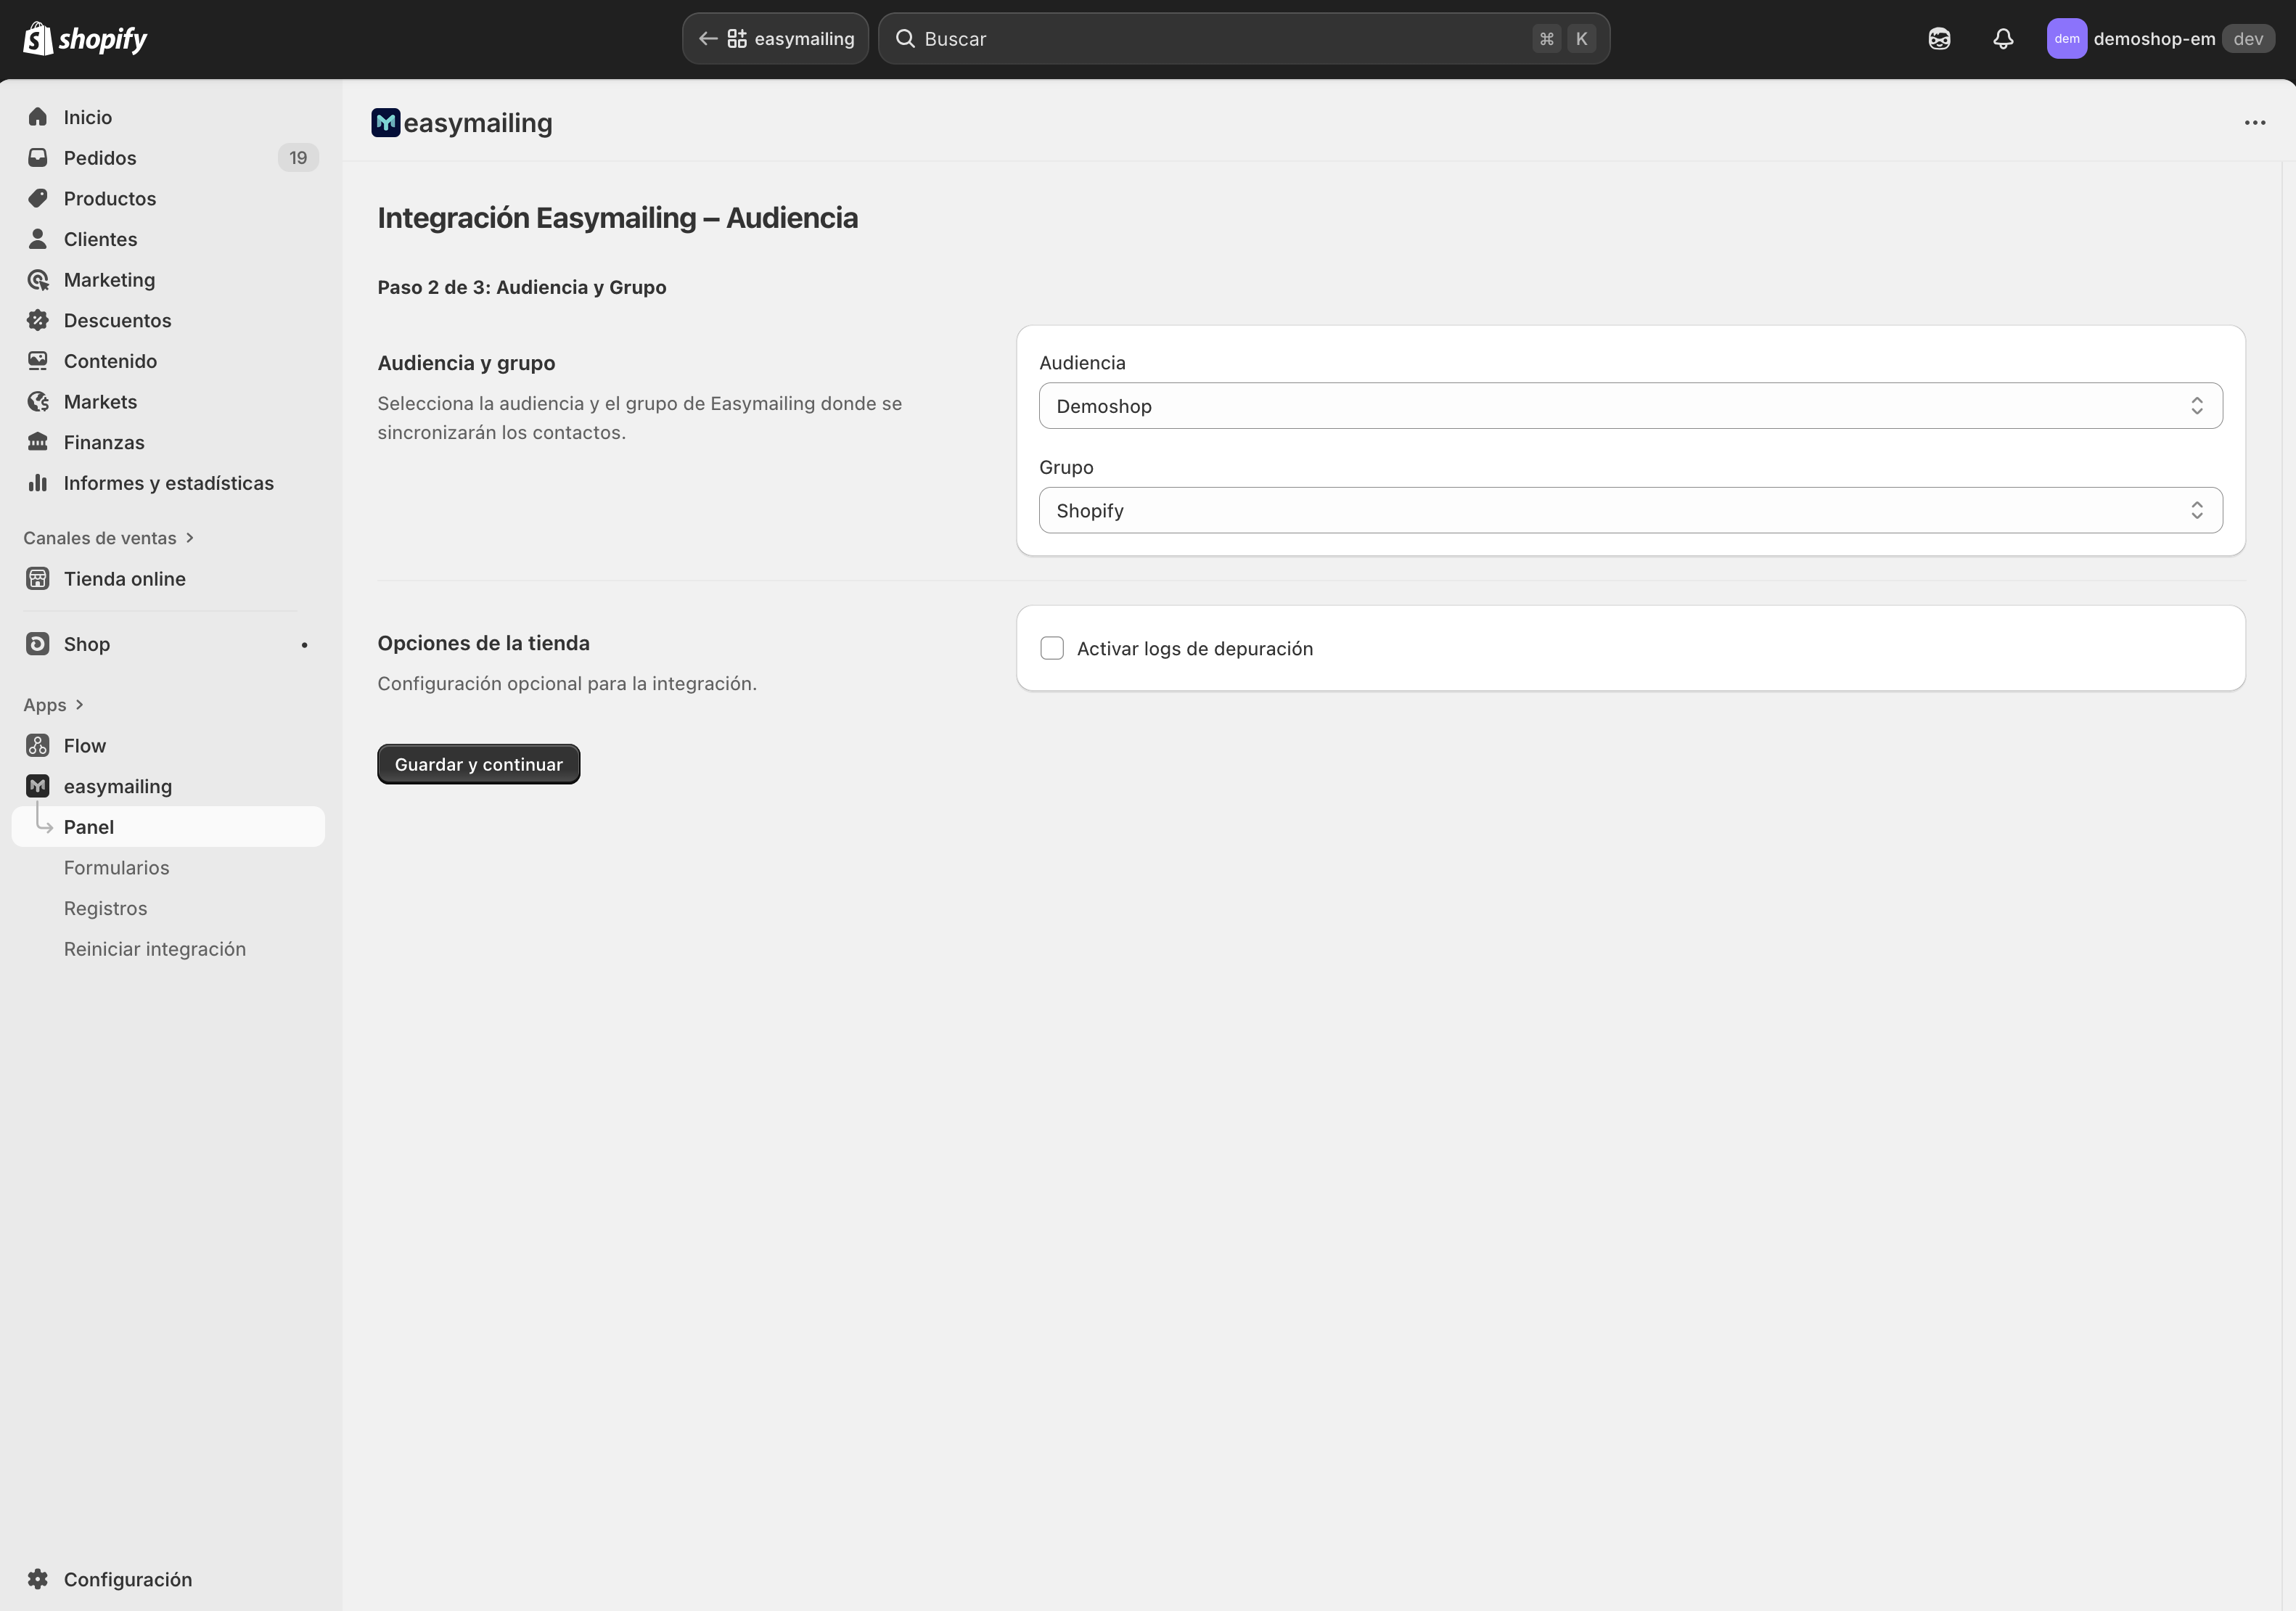Open the notifications bell

point(2003,39)
